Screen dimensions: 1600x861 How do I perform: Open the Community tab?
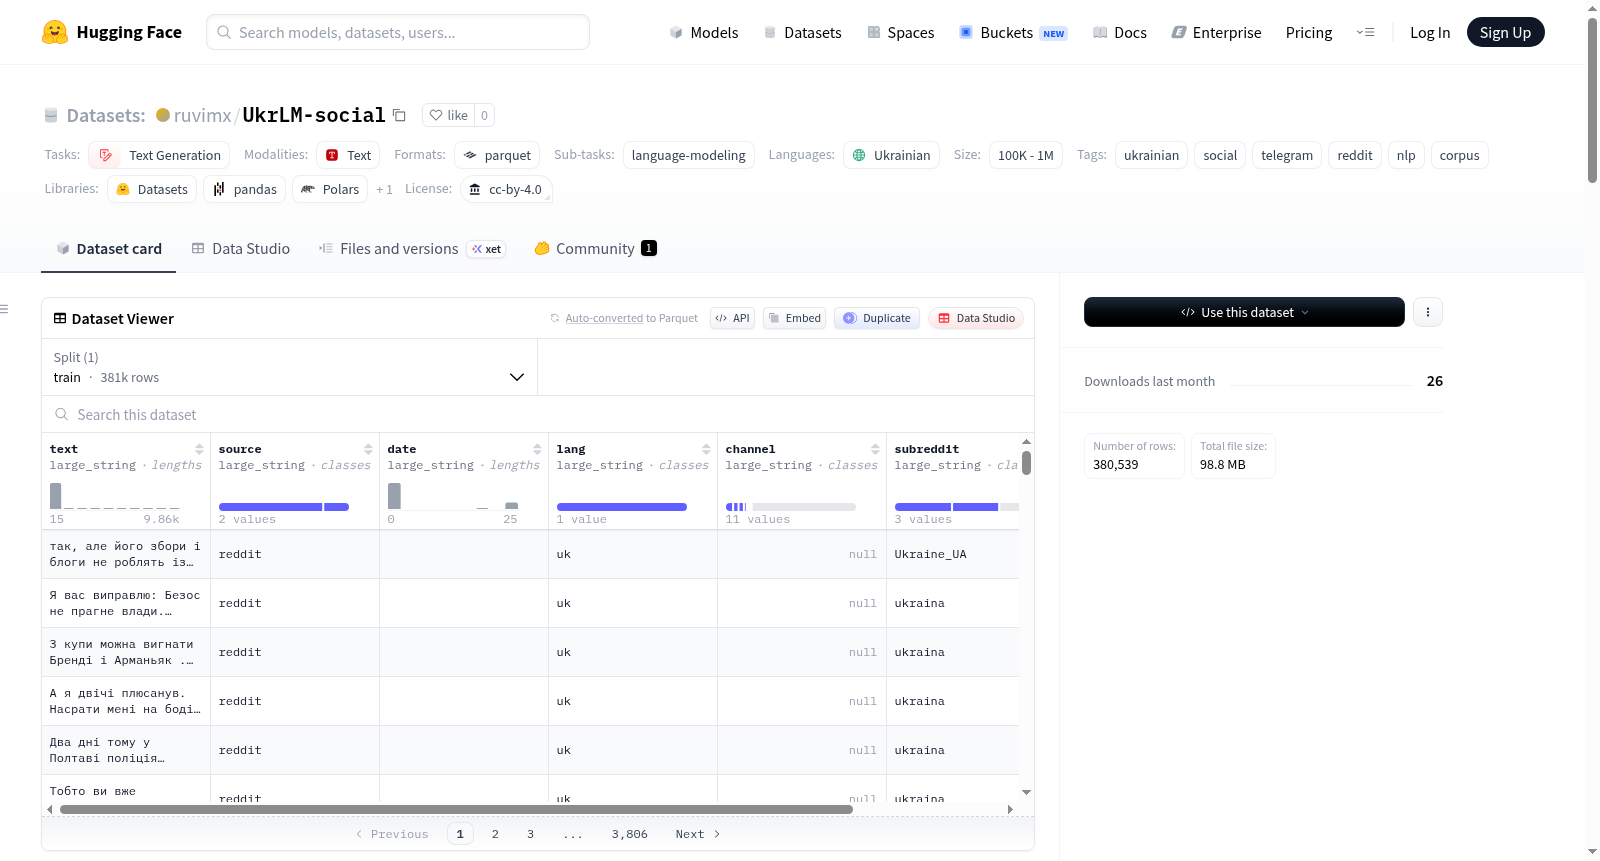(x=595, y=248)
